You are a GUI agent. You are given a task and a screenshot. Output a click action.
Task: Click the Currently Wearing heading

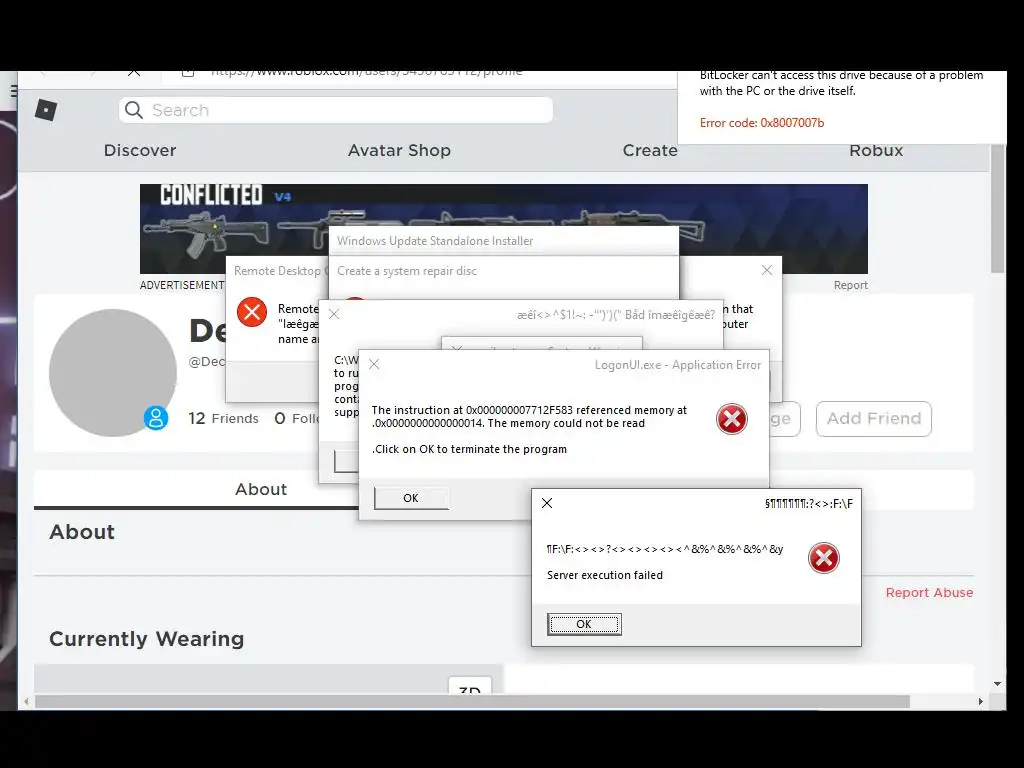point(146,639)
